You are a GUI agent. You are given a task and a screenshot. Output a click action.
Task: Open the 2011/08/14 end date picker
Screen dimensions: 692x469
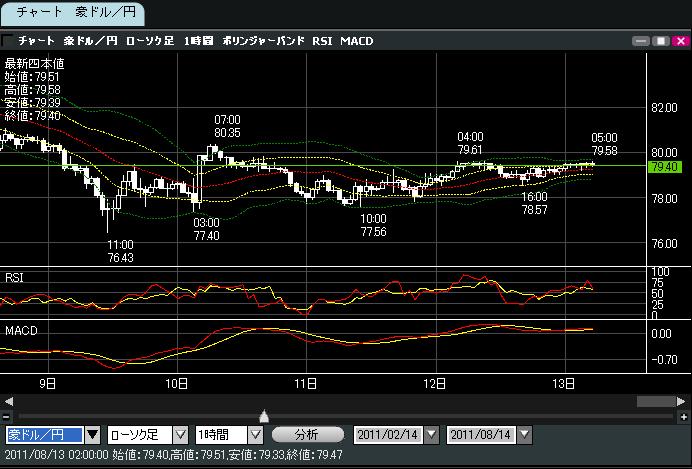(523, 435)
